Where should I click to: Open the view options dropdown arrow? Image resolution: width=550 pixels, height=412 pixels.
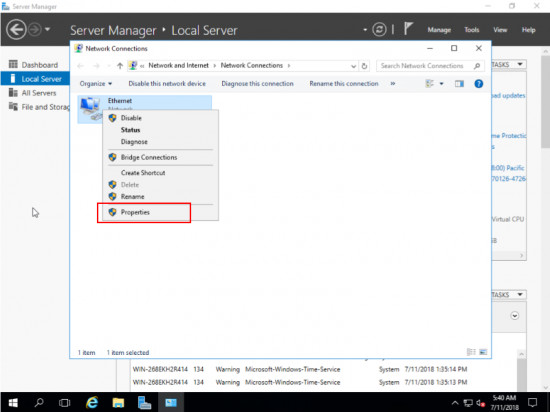(x=442, y=83)
